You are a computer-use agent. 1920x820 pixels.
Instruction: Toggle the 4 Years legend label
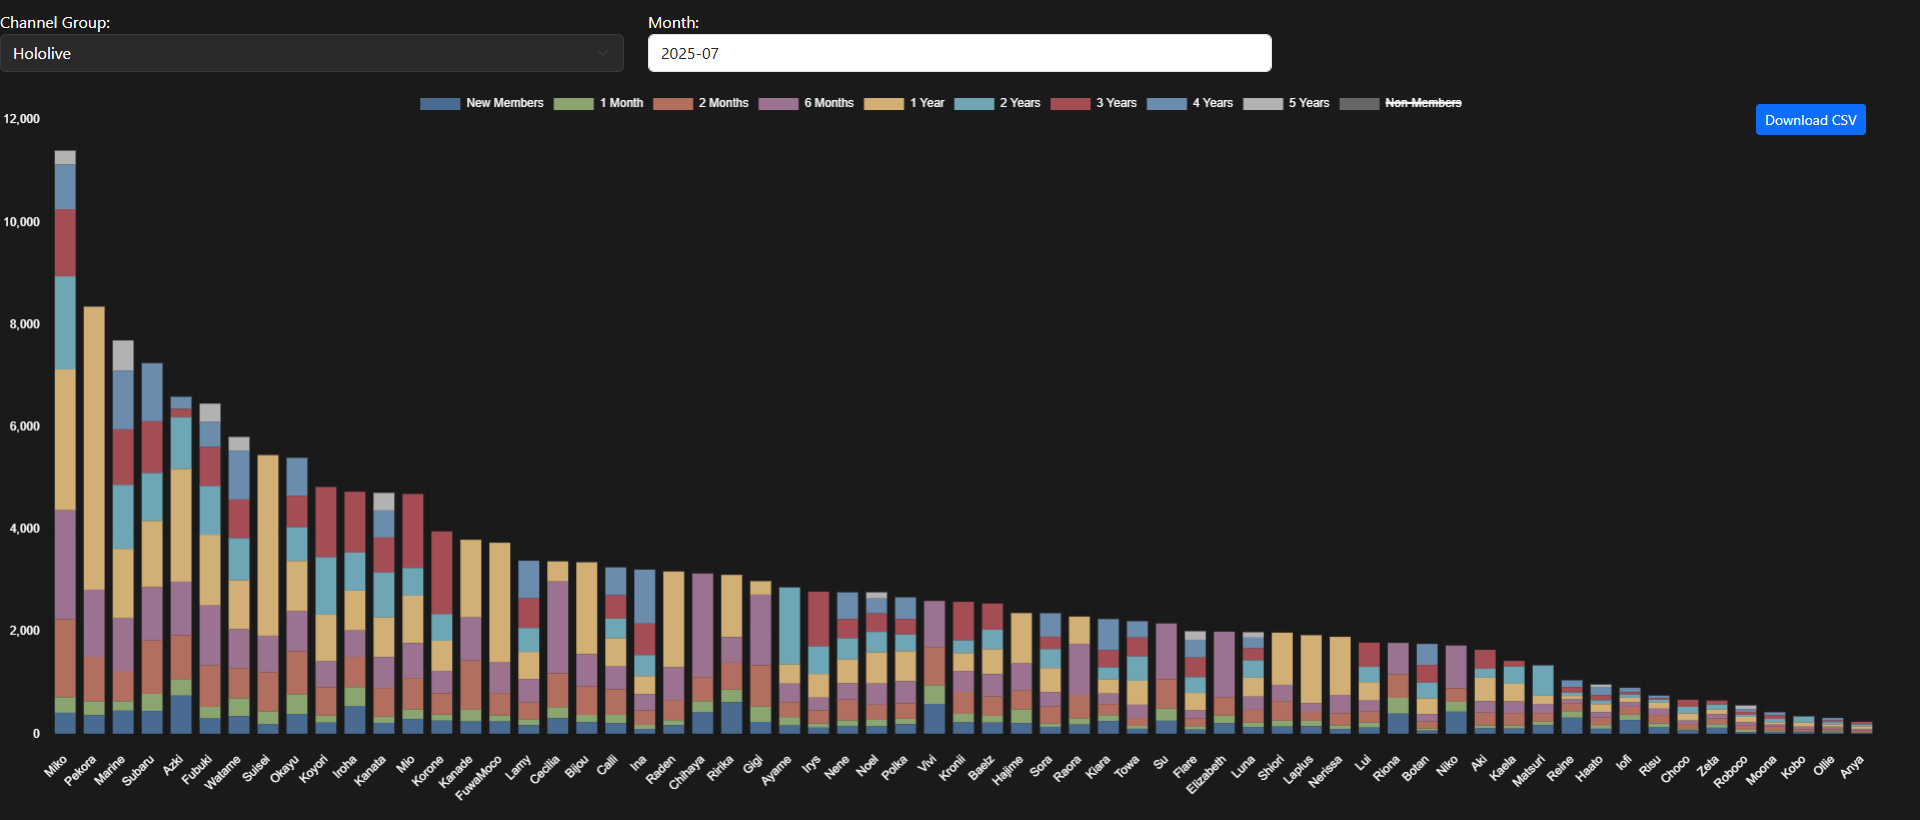[x=1213, y=103]
